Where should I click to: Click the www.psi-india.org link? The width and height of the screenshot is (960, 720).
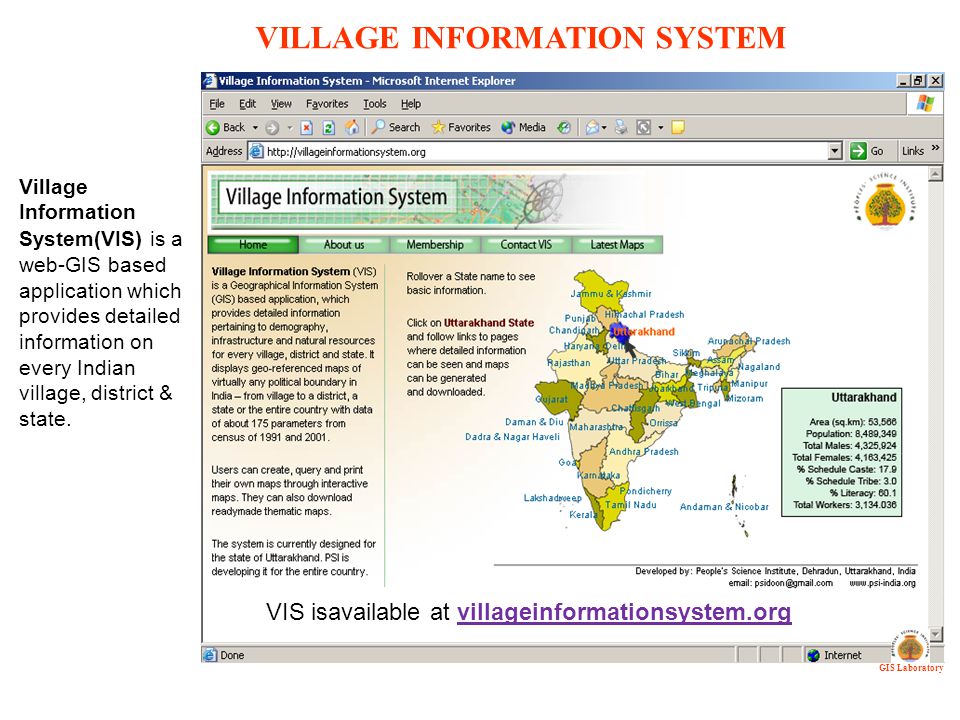click(882, 583)
